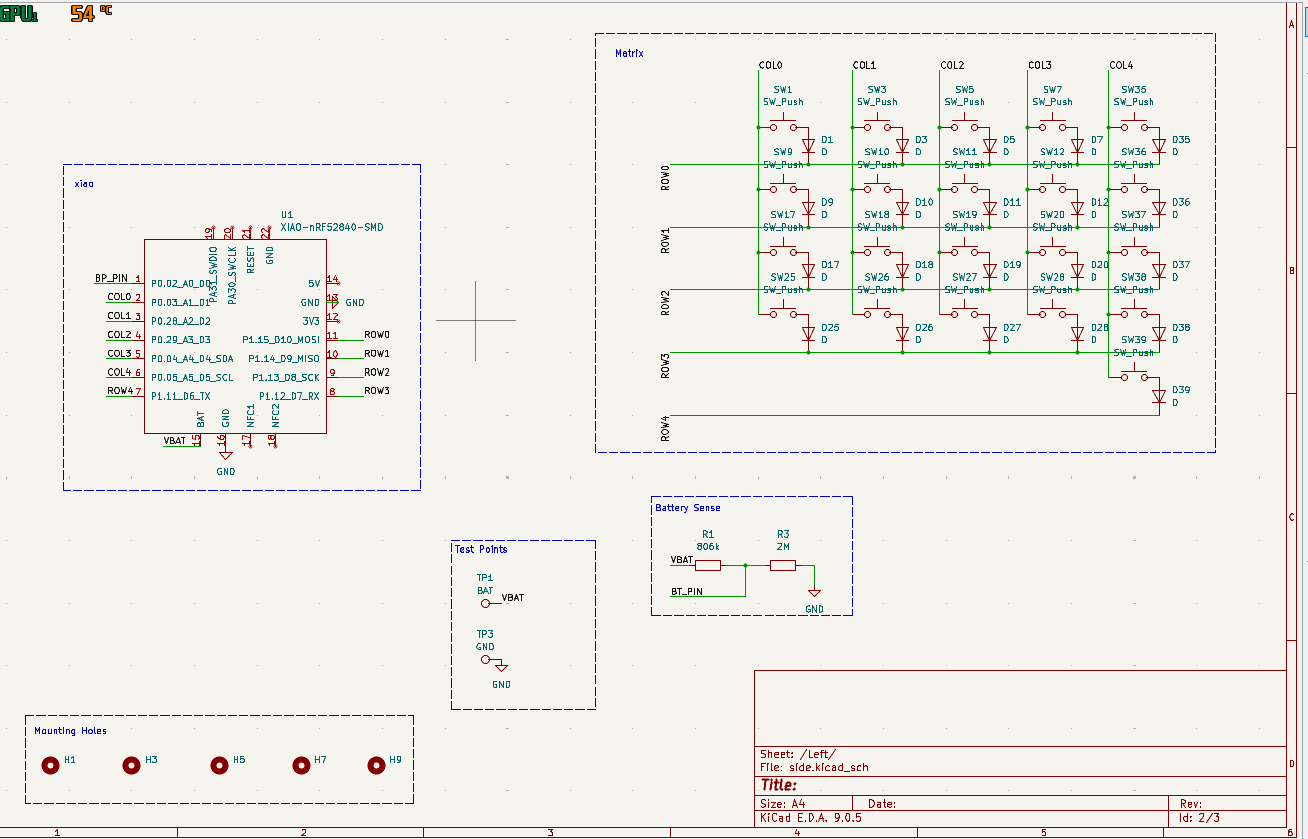This screenshot has height=839, width=1308.
Task: Click the TP3 GND test point circle
Action: click(486, 660)
